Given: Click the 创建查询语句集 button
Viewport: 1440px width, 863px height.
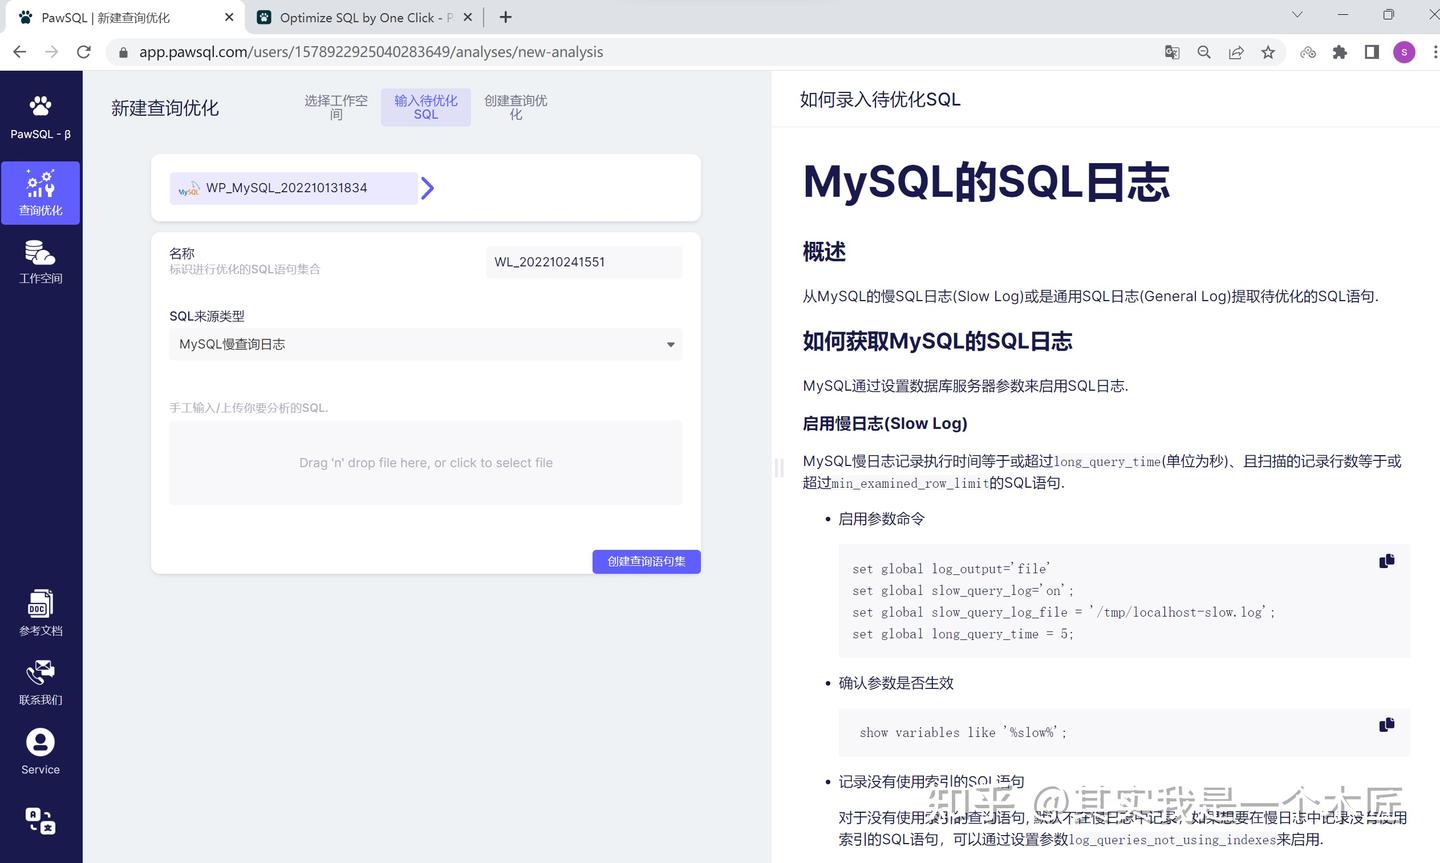Looking at the screenshot, I should coord(645,561).
